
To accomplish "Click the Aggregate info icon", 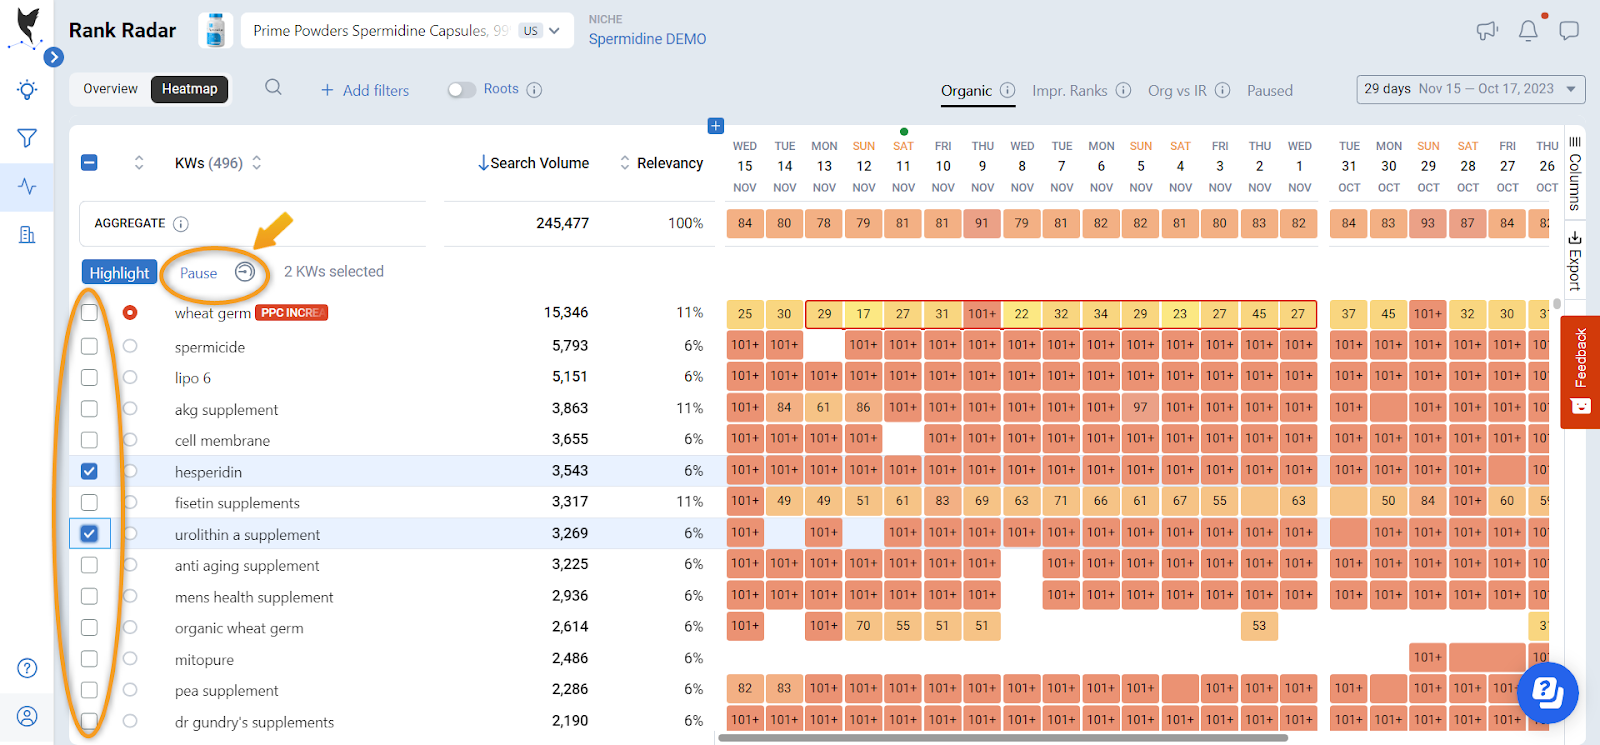I will [x=181, y=224].
